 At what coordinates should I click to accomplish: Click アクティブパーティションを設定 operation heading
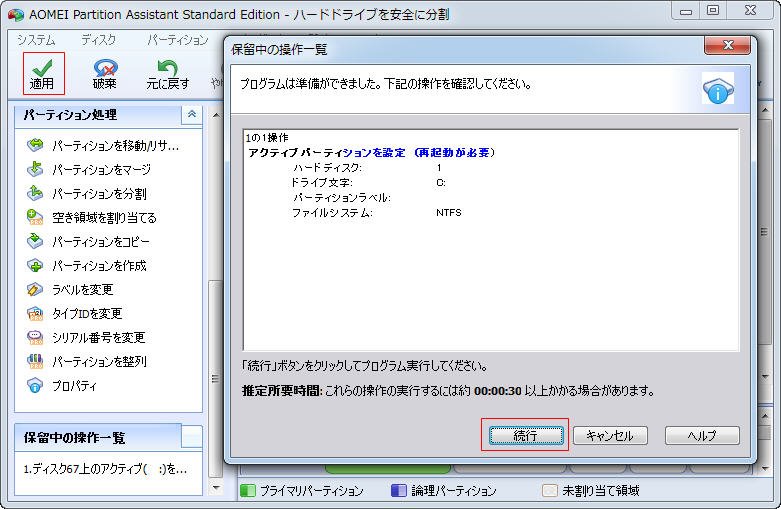372,152
